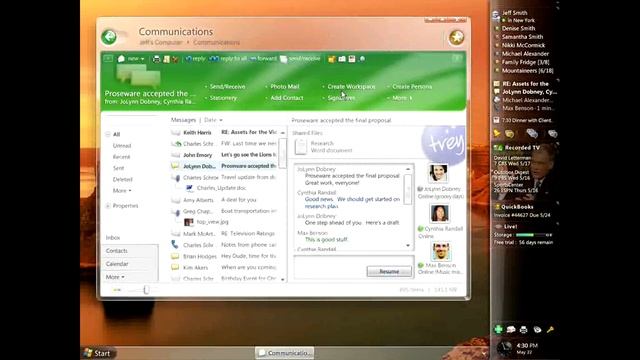640x360 pixels.
Task: Click Max Benson's contact photo
Action: tap(441, 251)
